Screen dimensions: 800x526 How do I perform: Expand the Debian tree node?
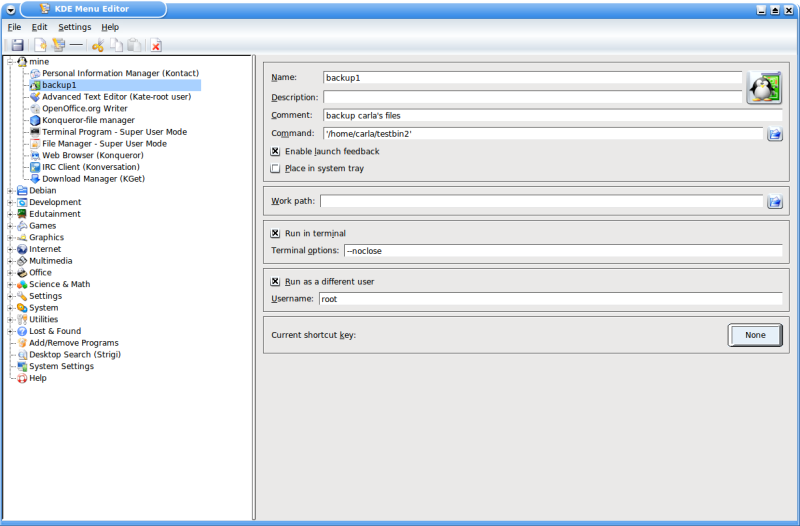tap(10, 190)
